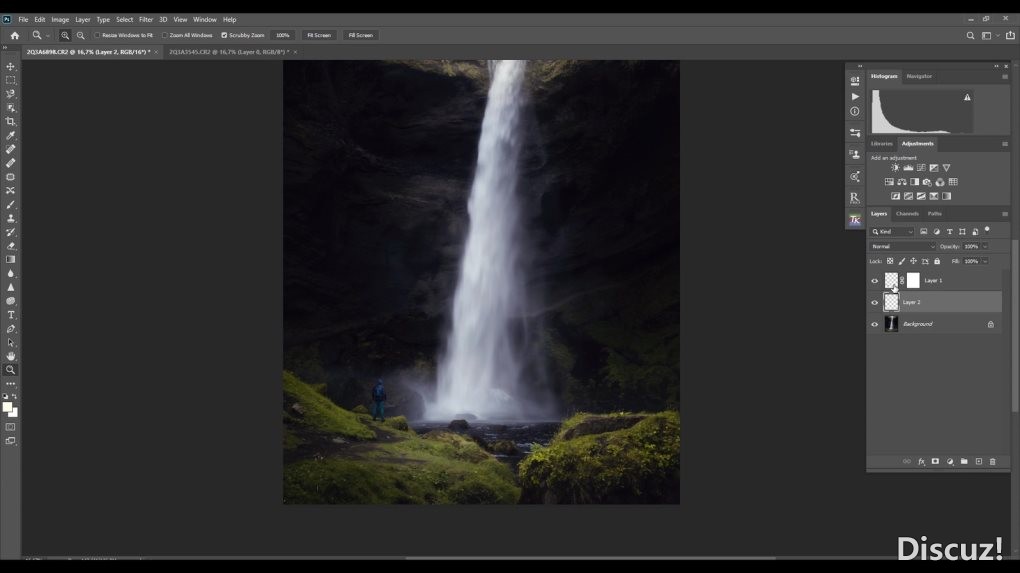Select the Lasso tool
The width and height of the screenshot is (1020, 573).
tap(10, 94)
